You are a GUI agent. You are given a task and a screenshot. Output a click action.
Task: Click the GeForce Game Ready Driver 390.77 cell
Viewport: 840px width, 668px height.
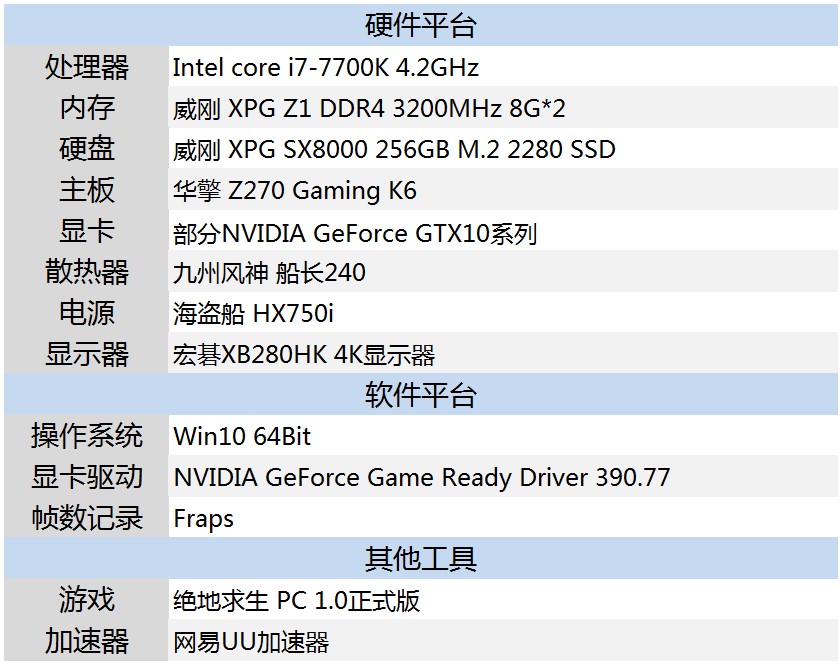tap(421, 477)
